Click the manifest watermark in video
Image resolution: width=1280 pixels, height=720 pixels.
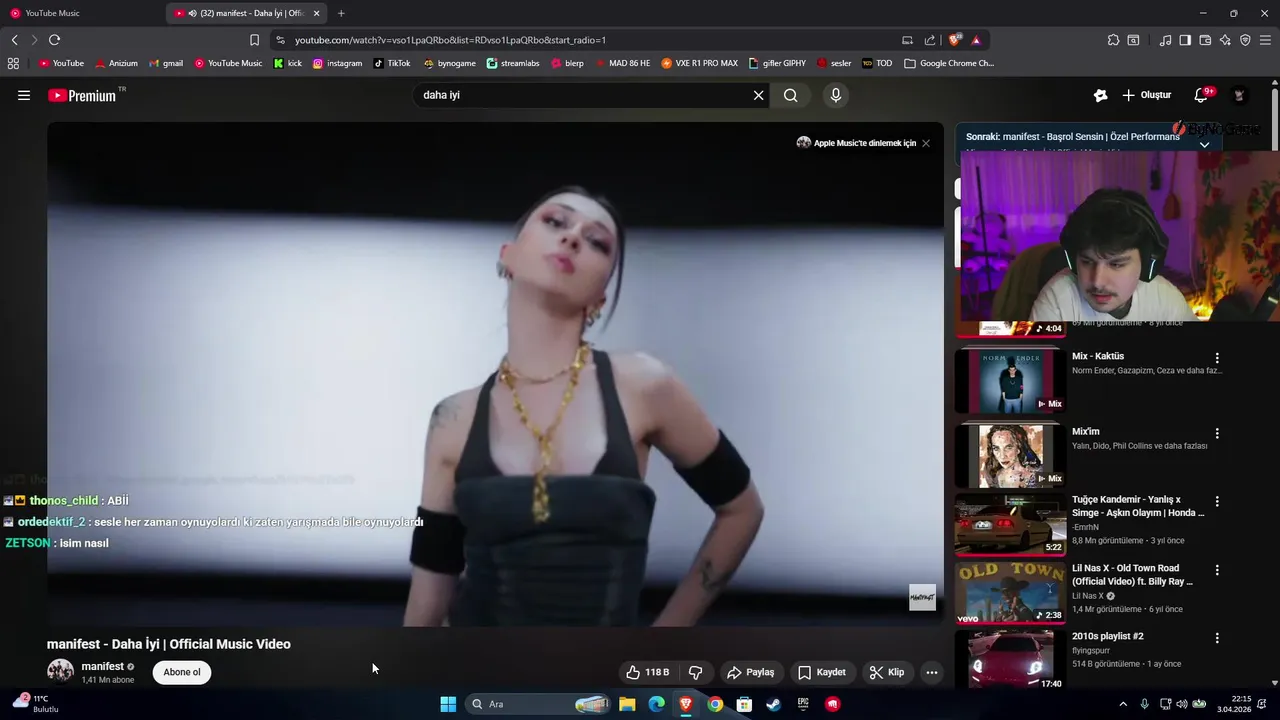[922, 597]
